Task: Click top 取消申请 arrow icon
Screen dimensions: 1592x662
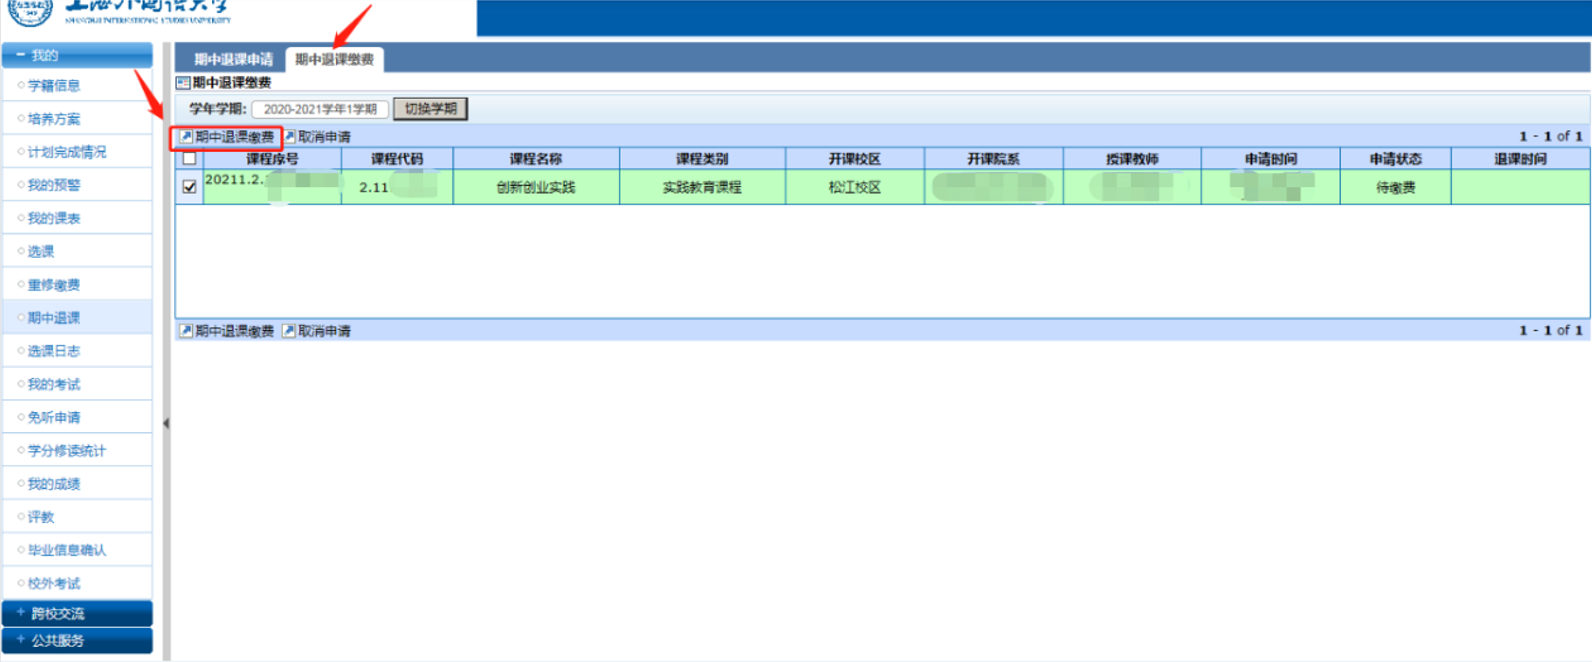Action: (289, 137)
